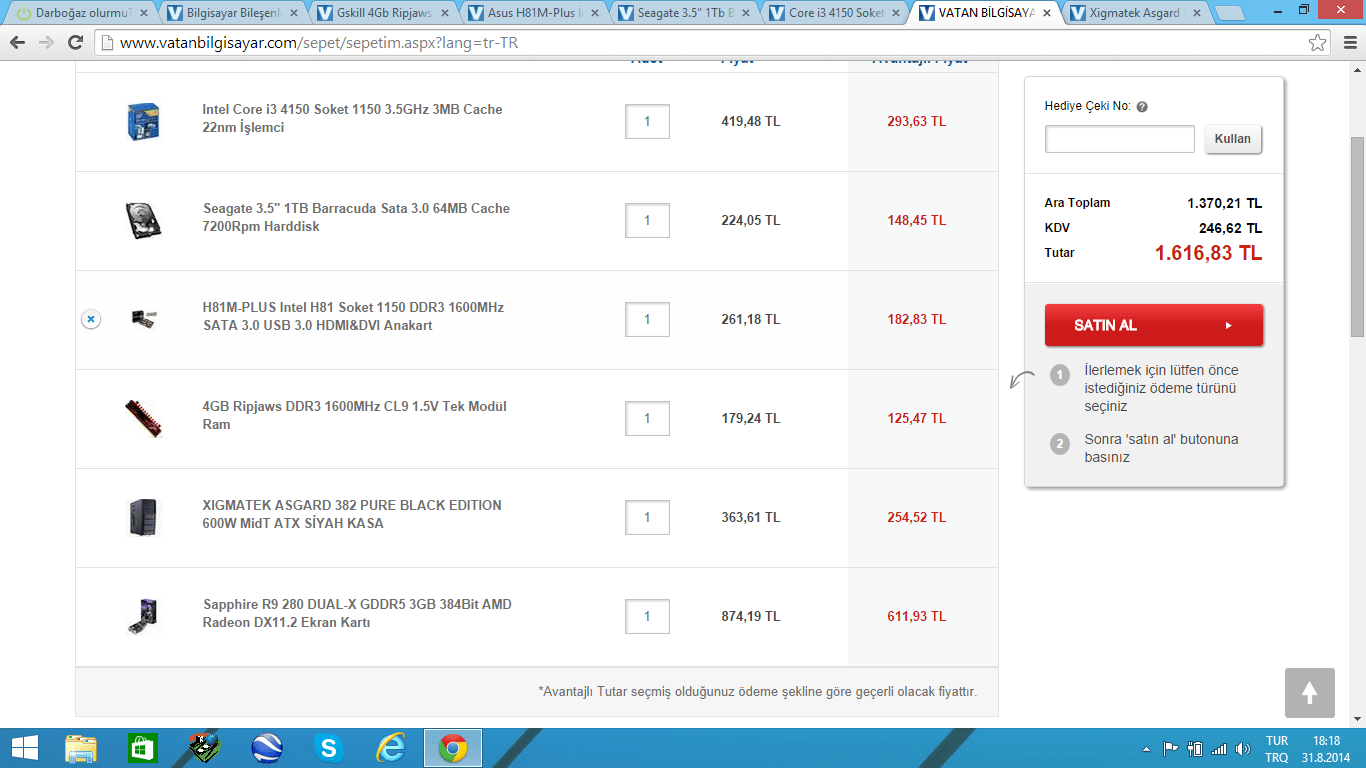Click quantity field for Seagate Barracuda harddisk
The width and height of the screenshot is (1366, 768).
pyautogui.click(x=647, y=220)
